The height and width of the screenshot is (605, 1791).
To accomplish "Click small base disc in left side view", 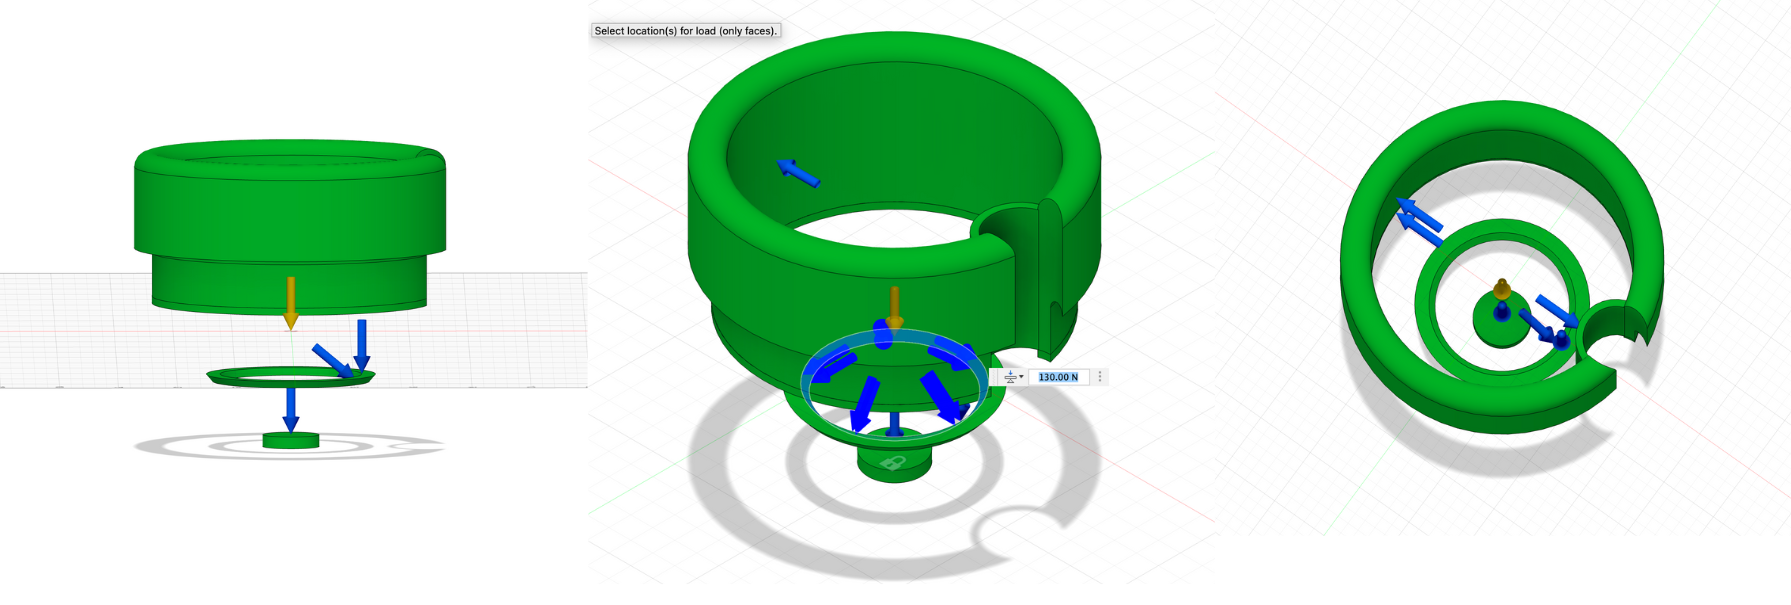I will point(290,440).
